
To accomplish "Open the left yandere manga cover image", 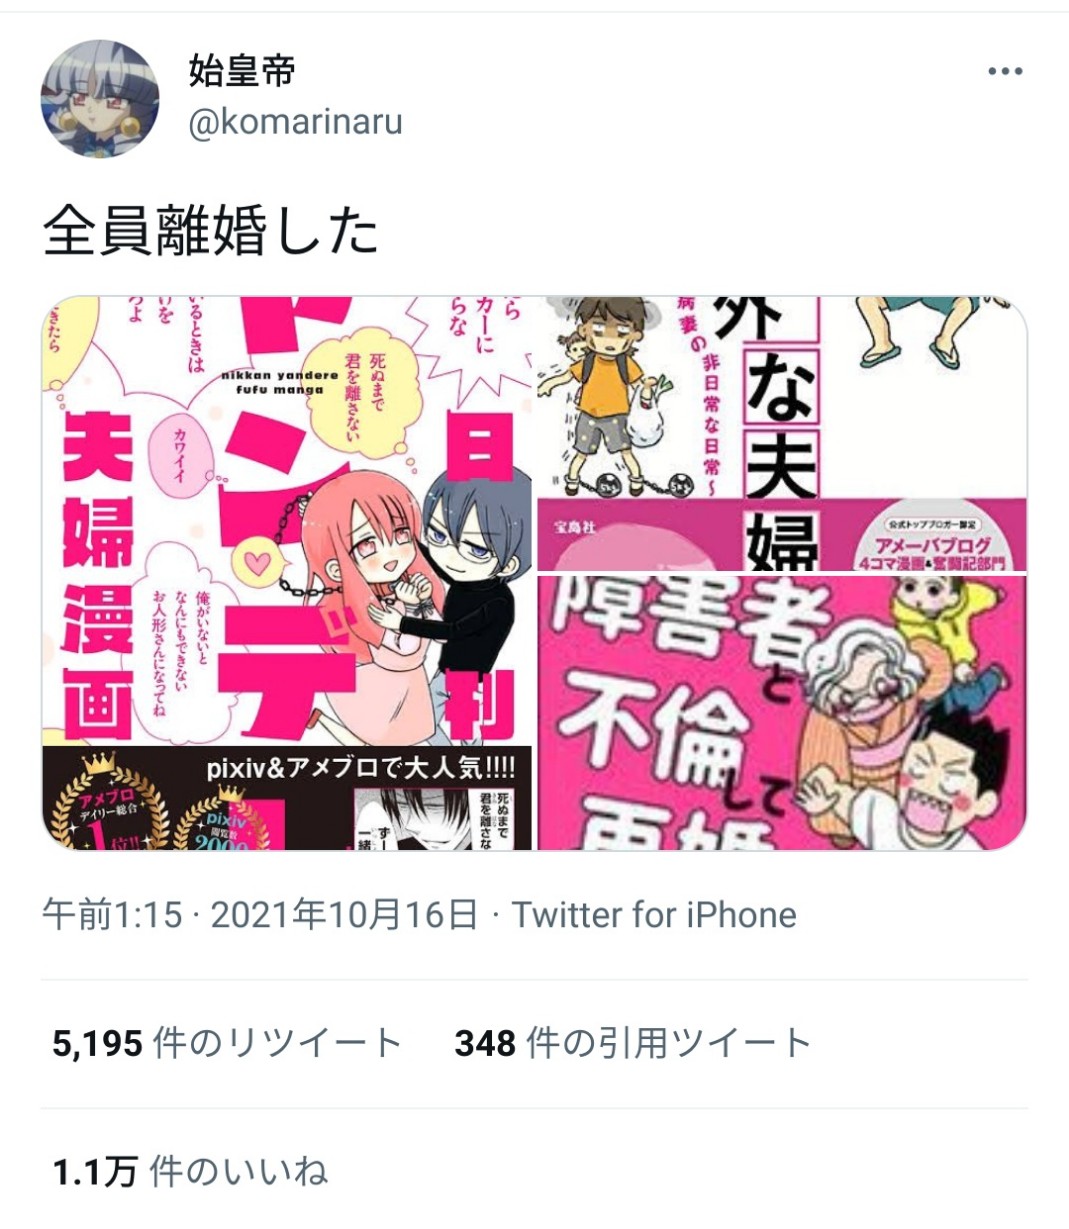I will point(287,573).
